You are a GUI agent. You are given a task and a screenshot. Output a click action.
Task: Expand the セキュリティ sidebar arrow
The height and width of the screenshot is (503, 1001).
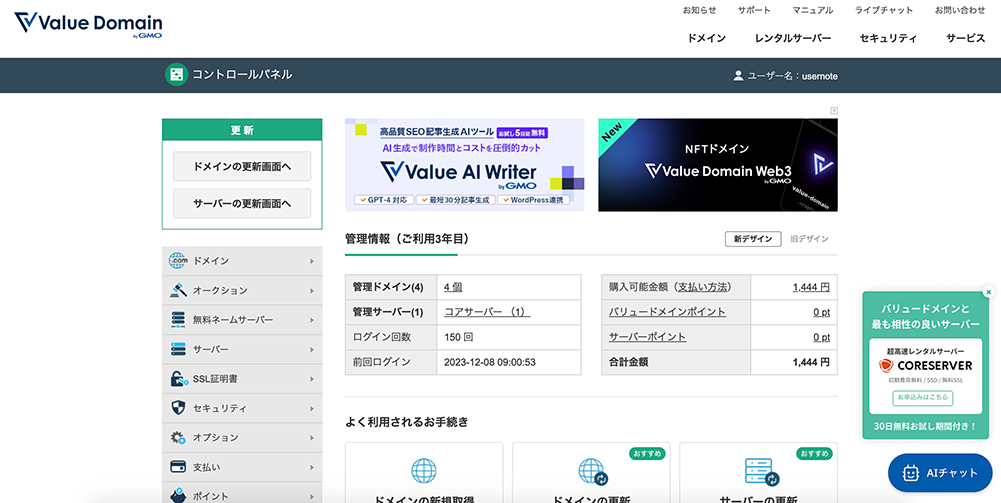coord(312,408)
